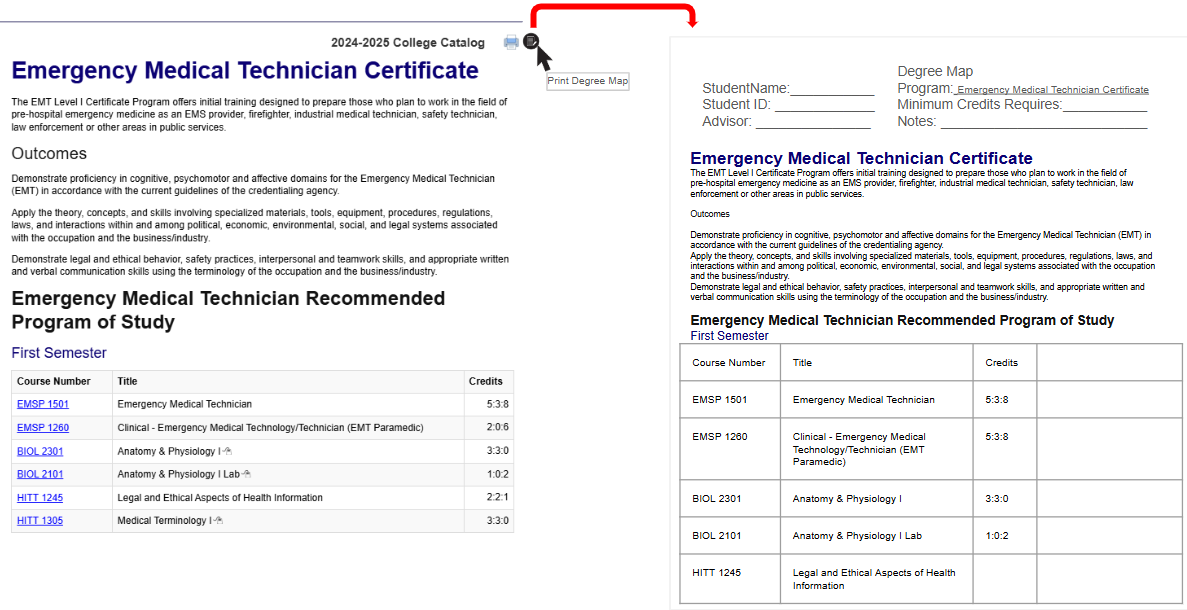Click HITT 1245 in the degree map table
This screenshot has width=1187, height=610.
coord(717,573)
